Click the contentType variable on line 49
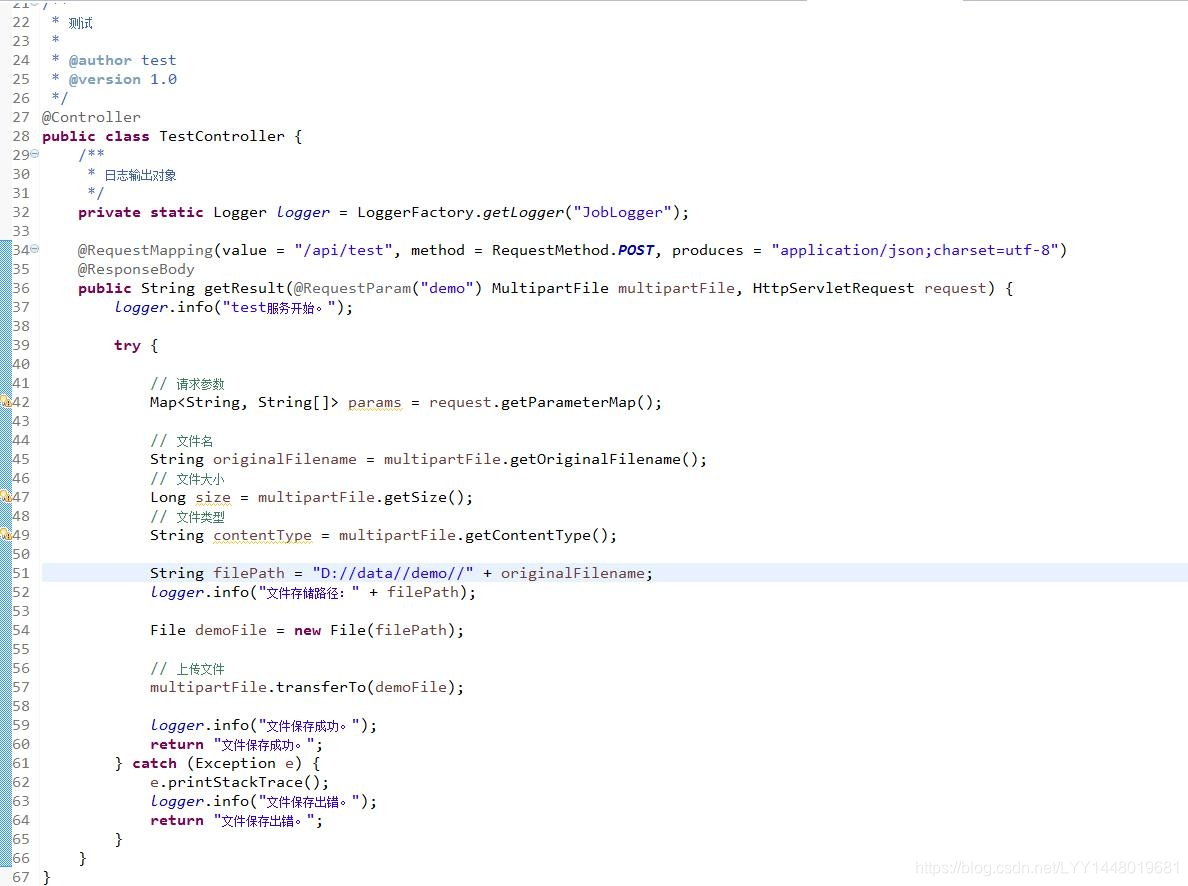1188x886 pixels. (x=262, y=534)
